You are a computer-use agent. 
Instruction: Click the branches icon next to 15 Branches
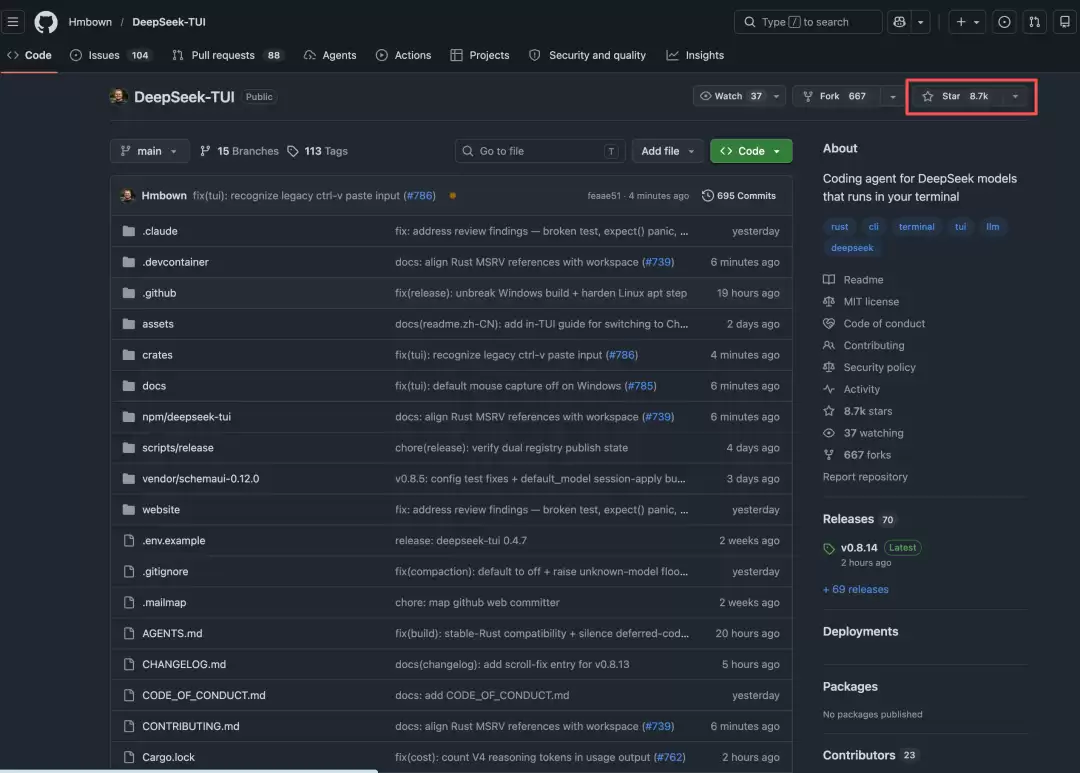205,151
